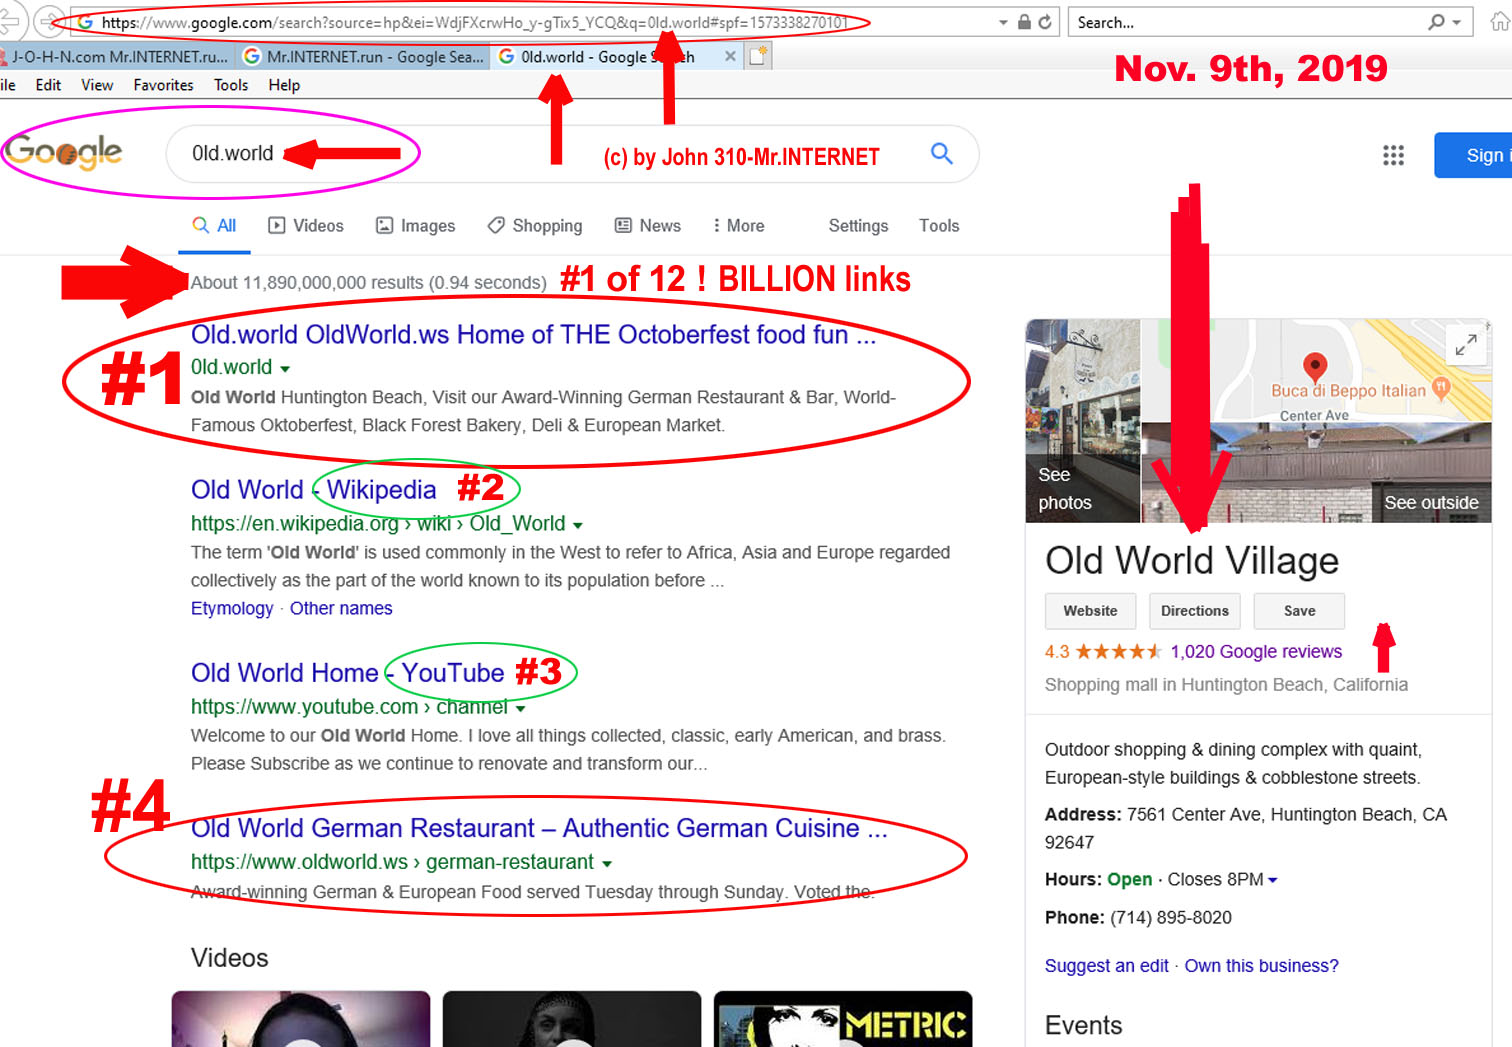This screenshot has width=1512, height=1047.
Task: Open search Settings
Action: (x=858, y=226)
